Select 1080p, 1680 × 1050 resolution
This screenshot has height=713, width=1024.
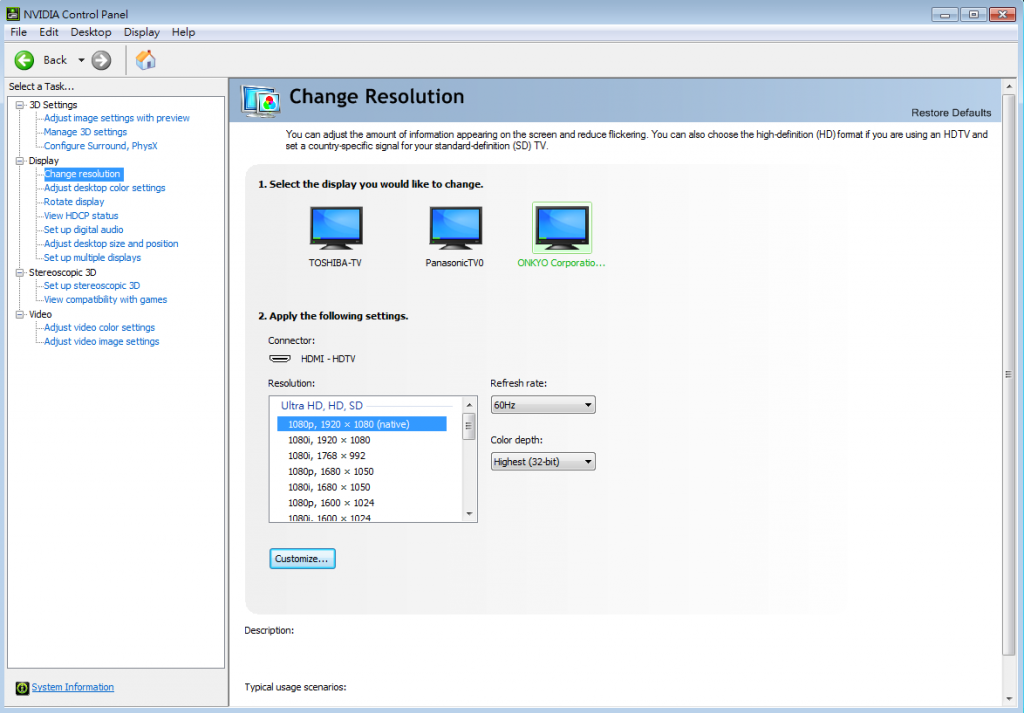(362, 471)
